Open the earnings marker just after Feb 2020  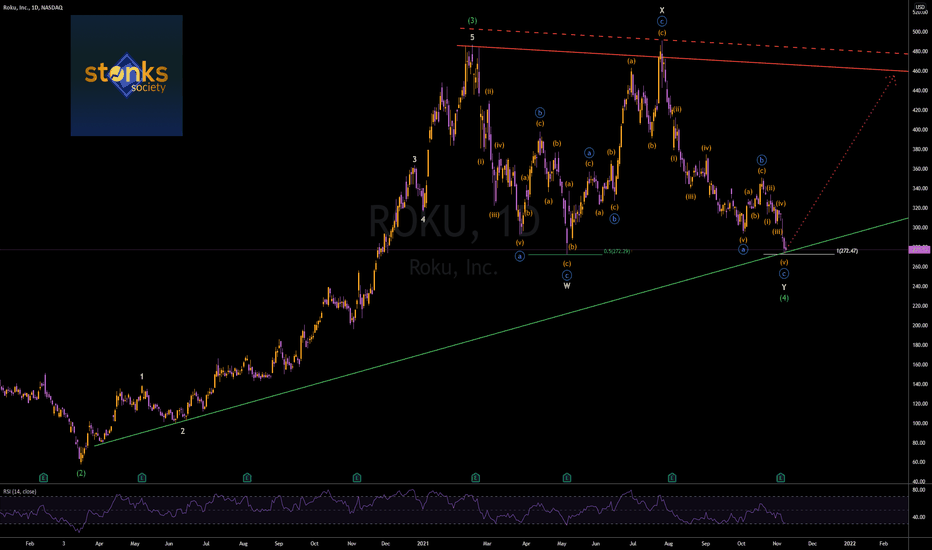click(43, 477)
